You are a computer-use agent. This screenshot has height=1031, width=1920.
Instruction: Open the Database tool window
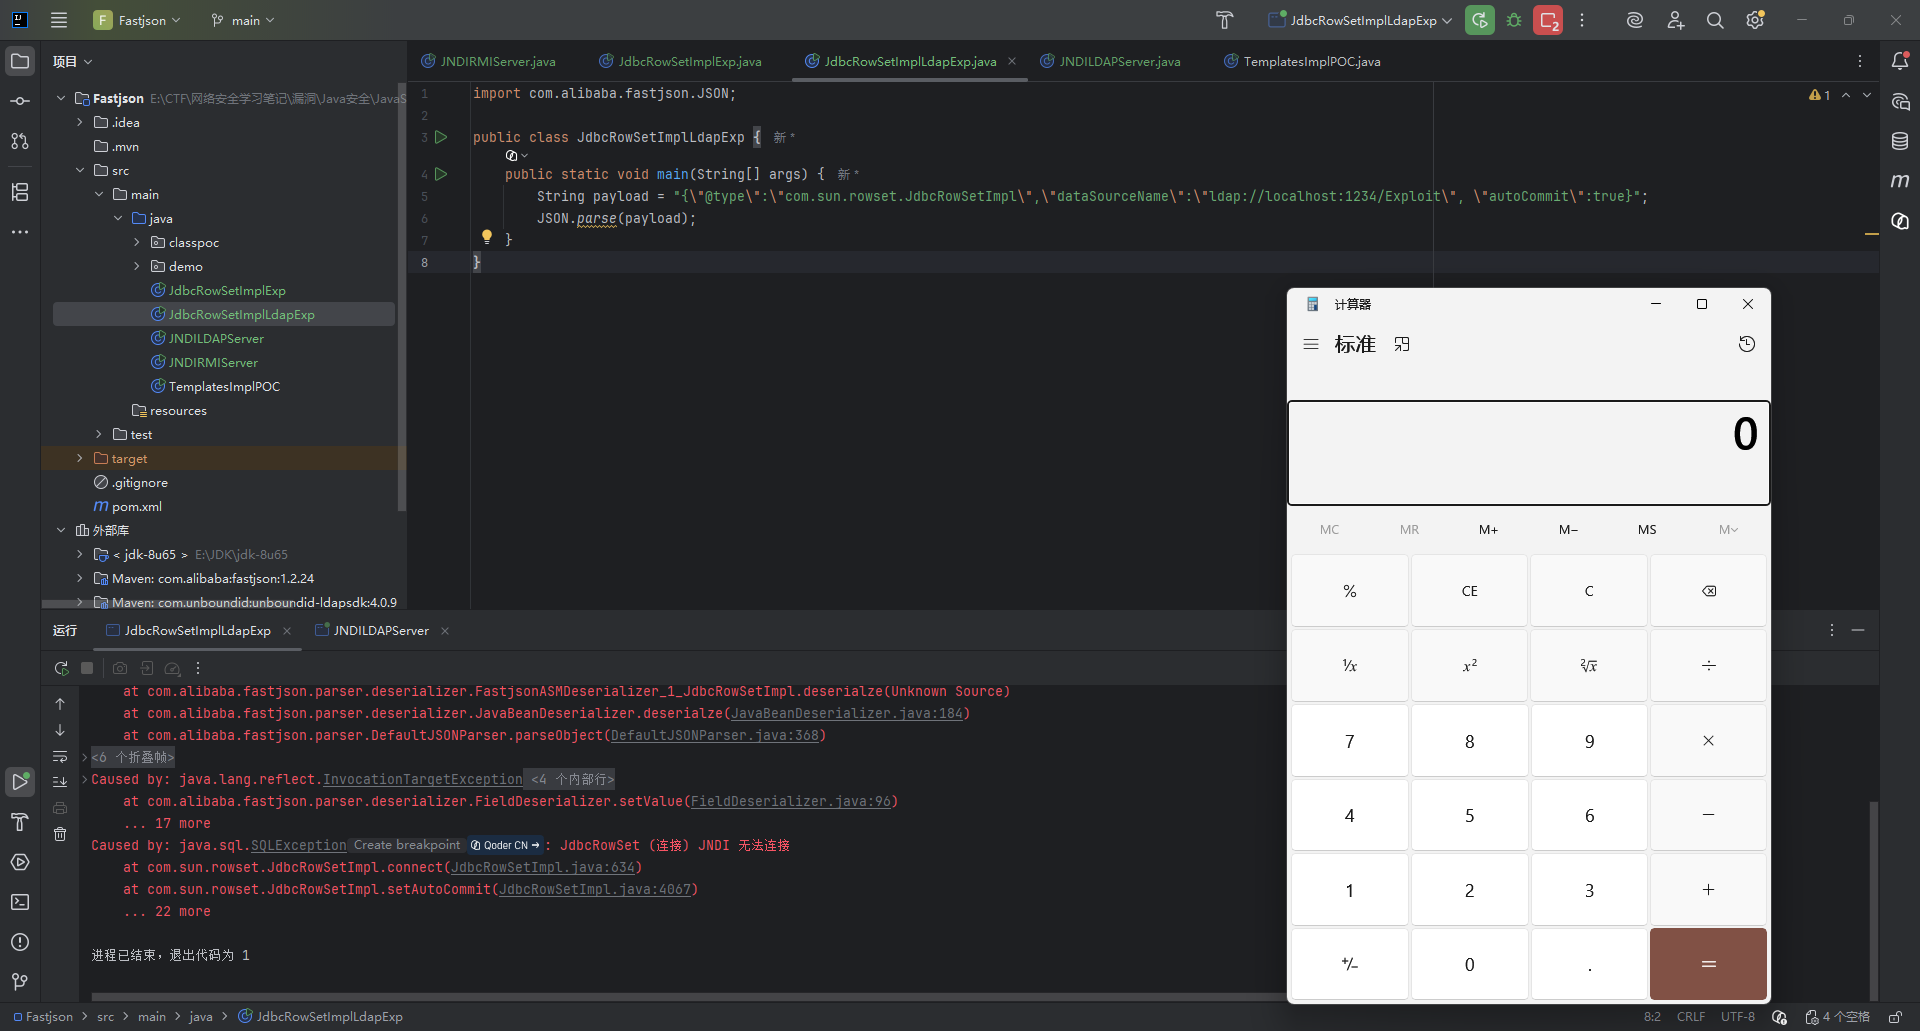1900,141
